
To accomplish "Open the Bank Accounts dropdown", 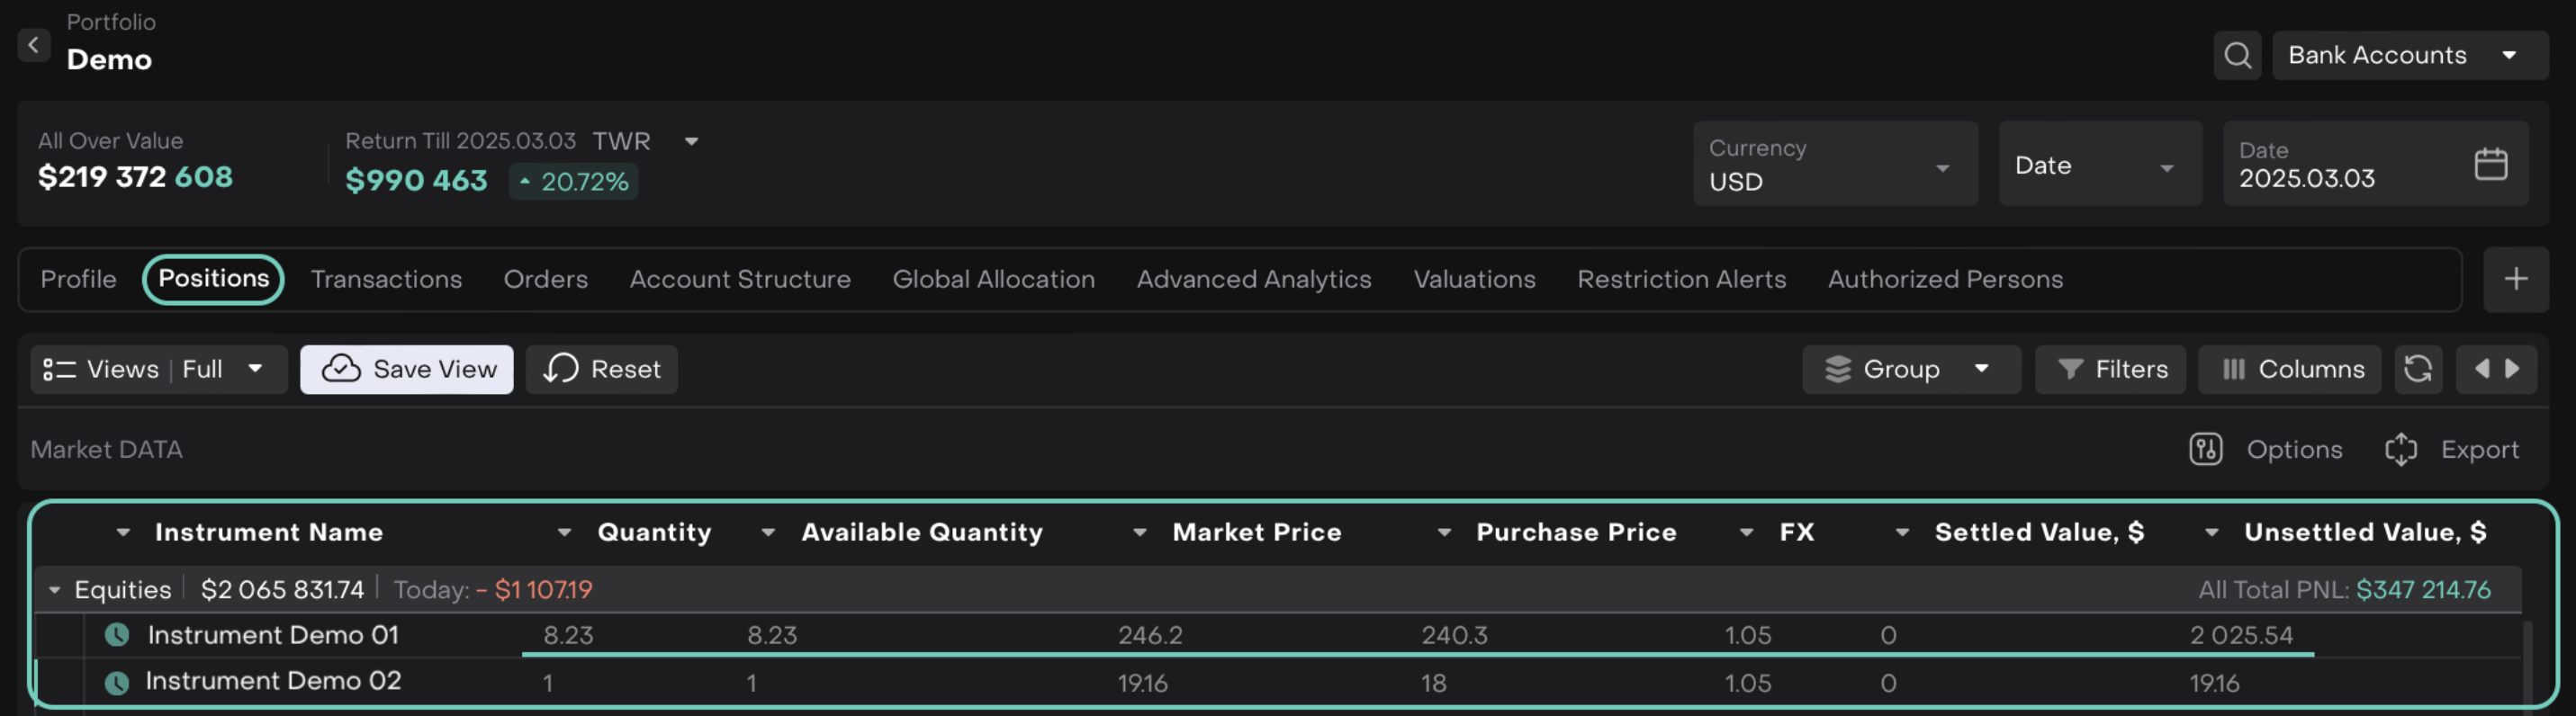I will click(2410, 55).
